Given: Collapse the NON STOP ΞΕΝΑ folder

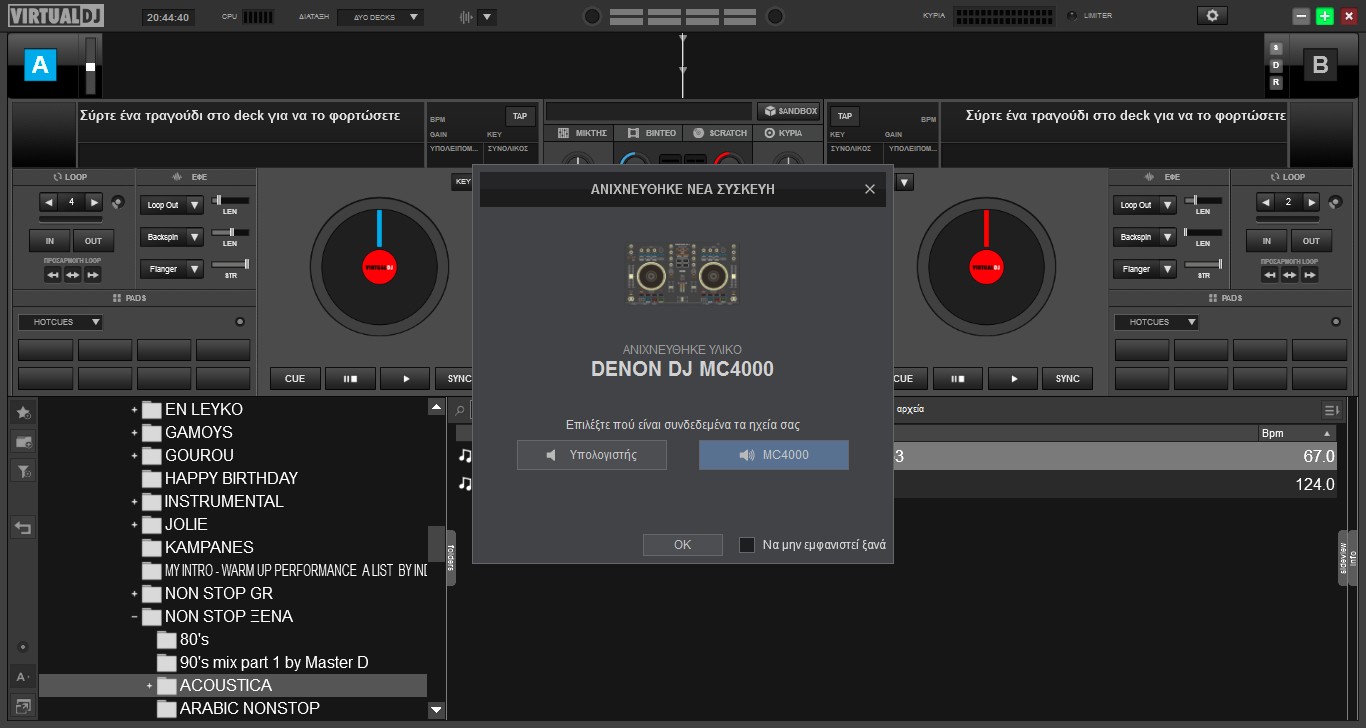Looking at the screenshot, I should coord(134,617).
